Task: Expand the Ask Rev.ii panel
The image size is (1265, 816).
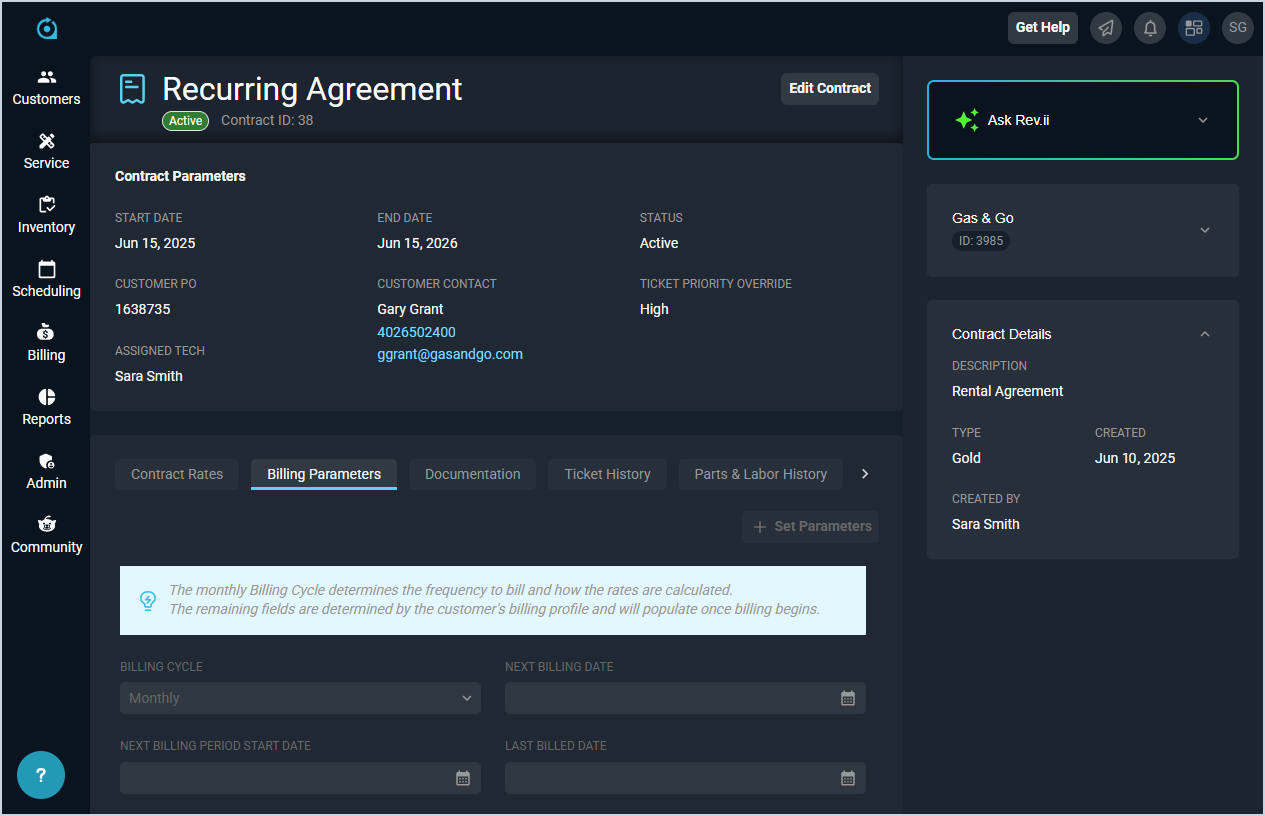Action: (x=1203, y=120)
